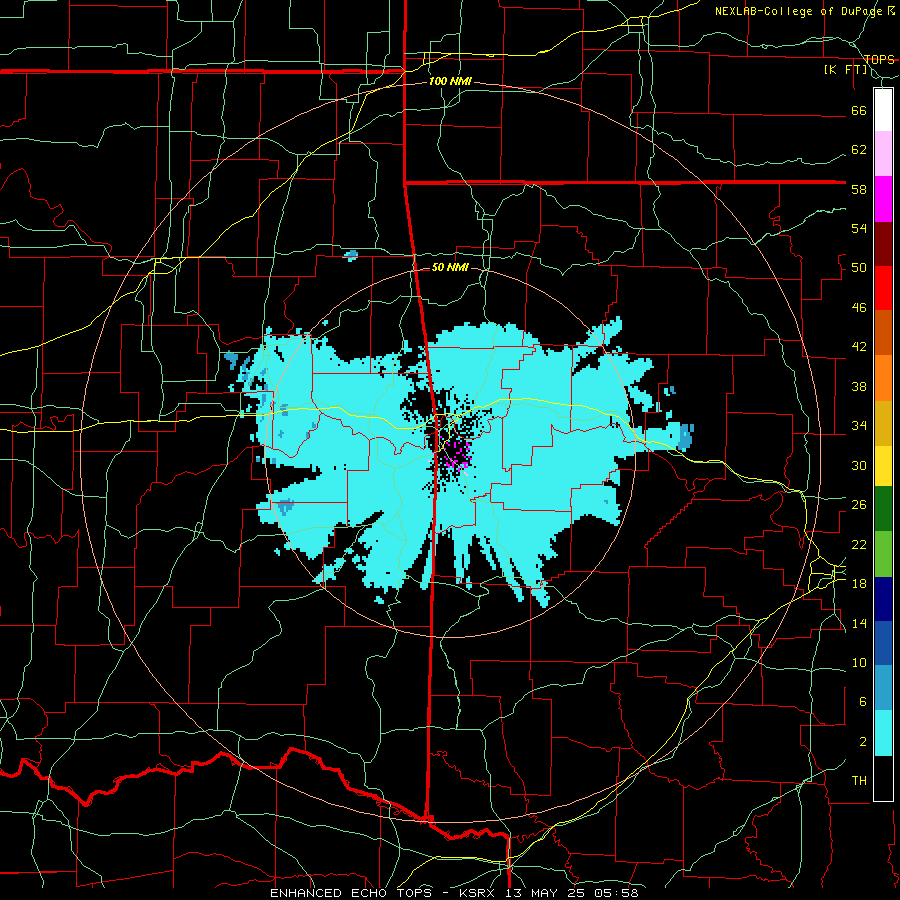Click the white 66 kft legend swatch
The height and width of the screenshot is (900, 900).
click(x=883, y=110)
